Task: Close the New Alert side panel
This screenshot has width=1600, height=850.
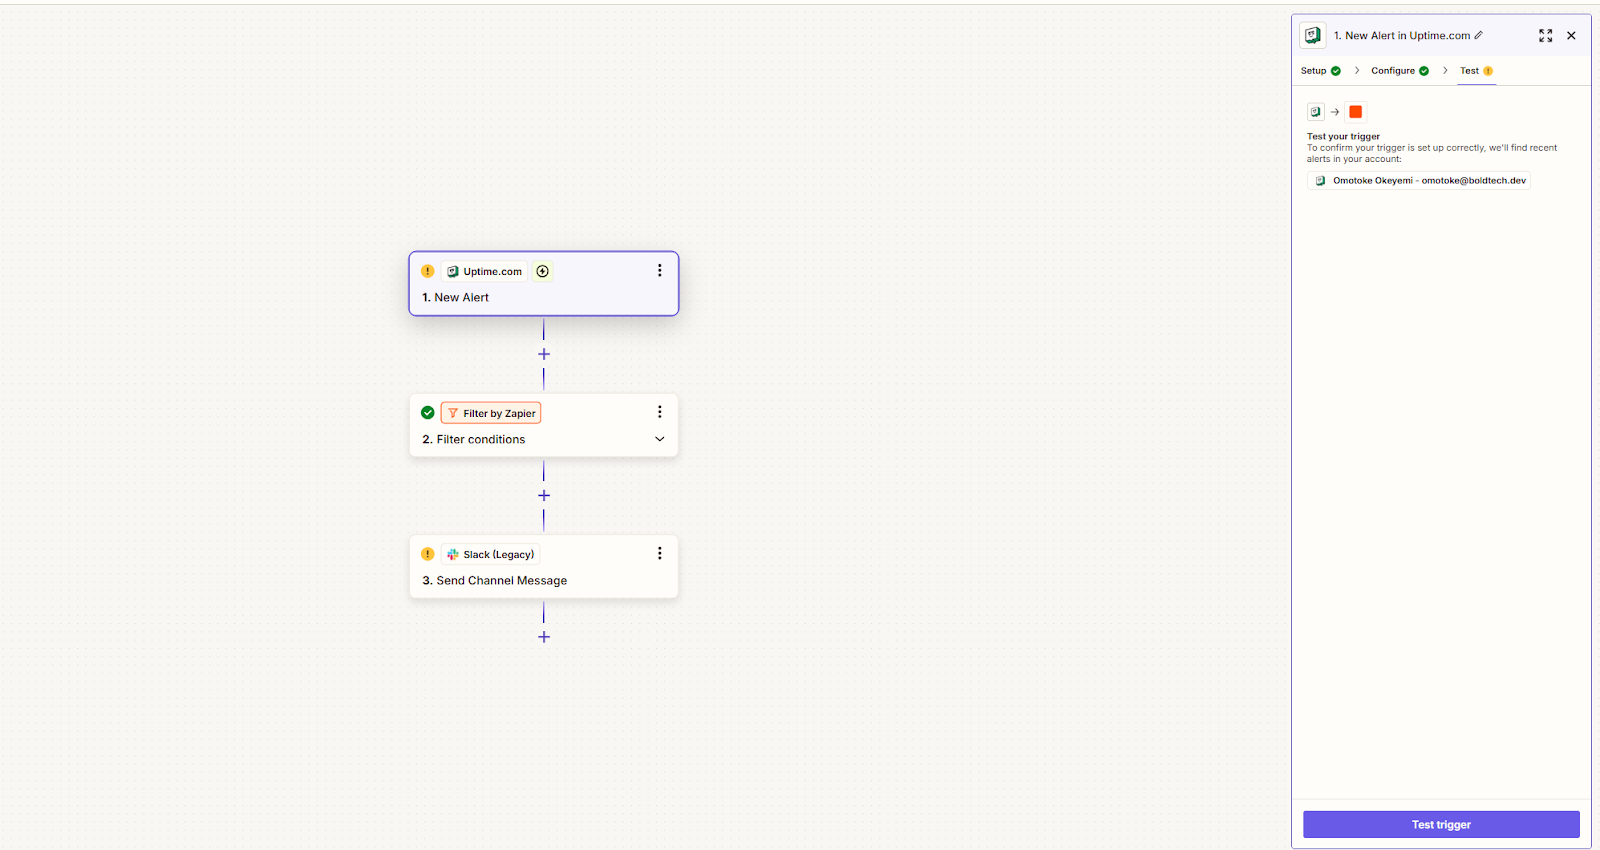Action: 1571,36
